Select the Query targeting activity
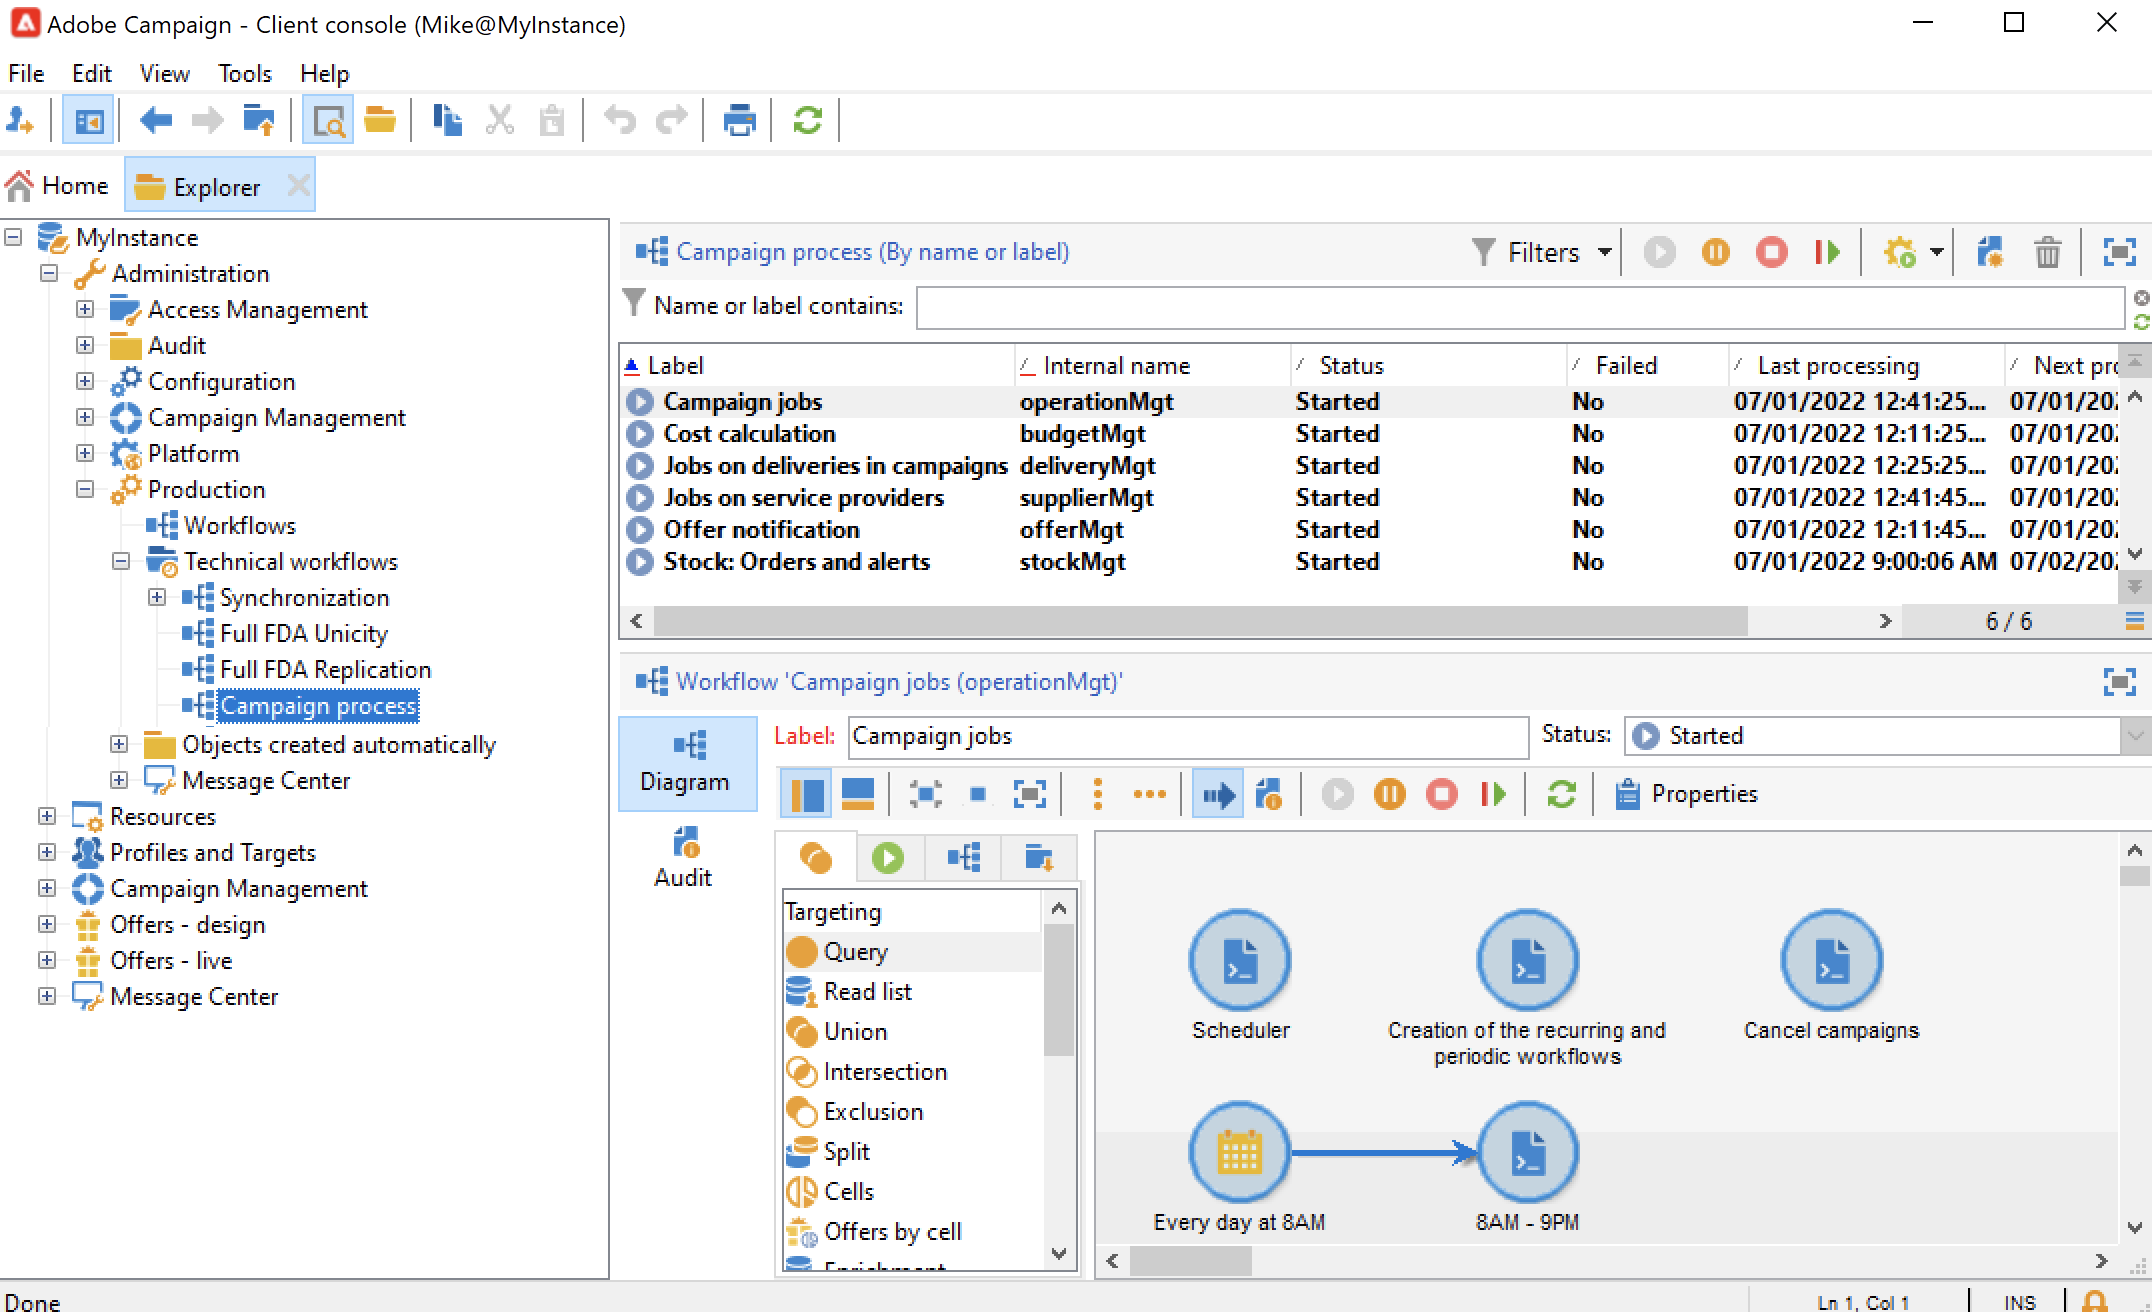 coord(855,952)
